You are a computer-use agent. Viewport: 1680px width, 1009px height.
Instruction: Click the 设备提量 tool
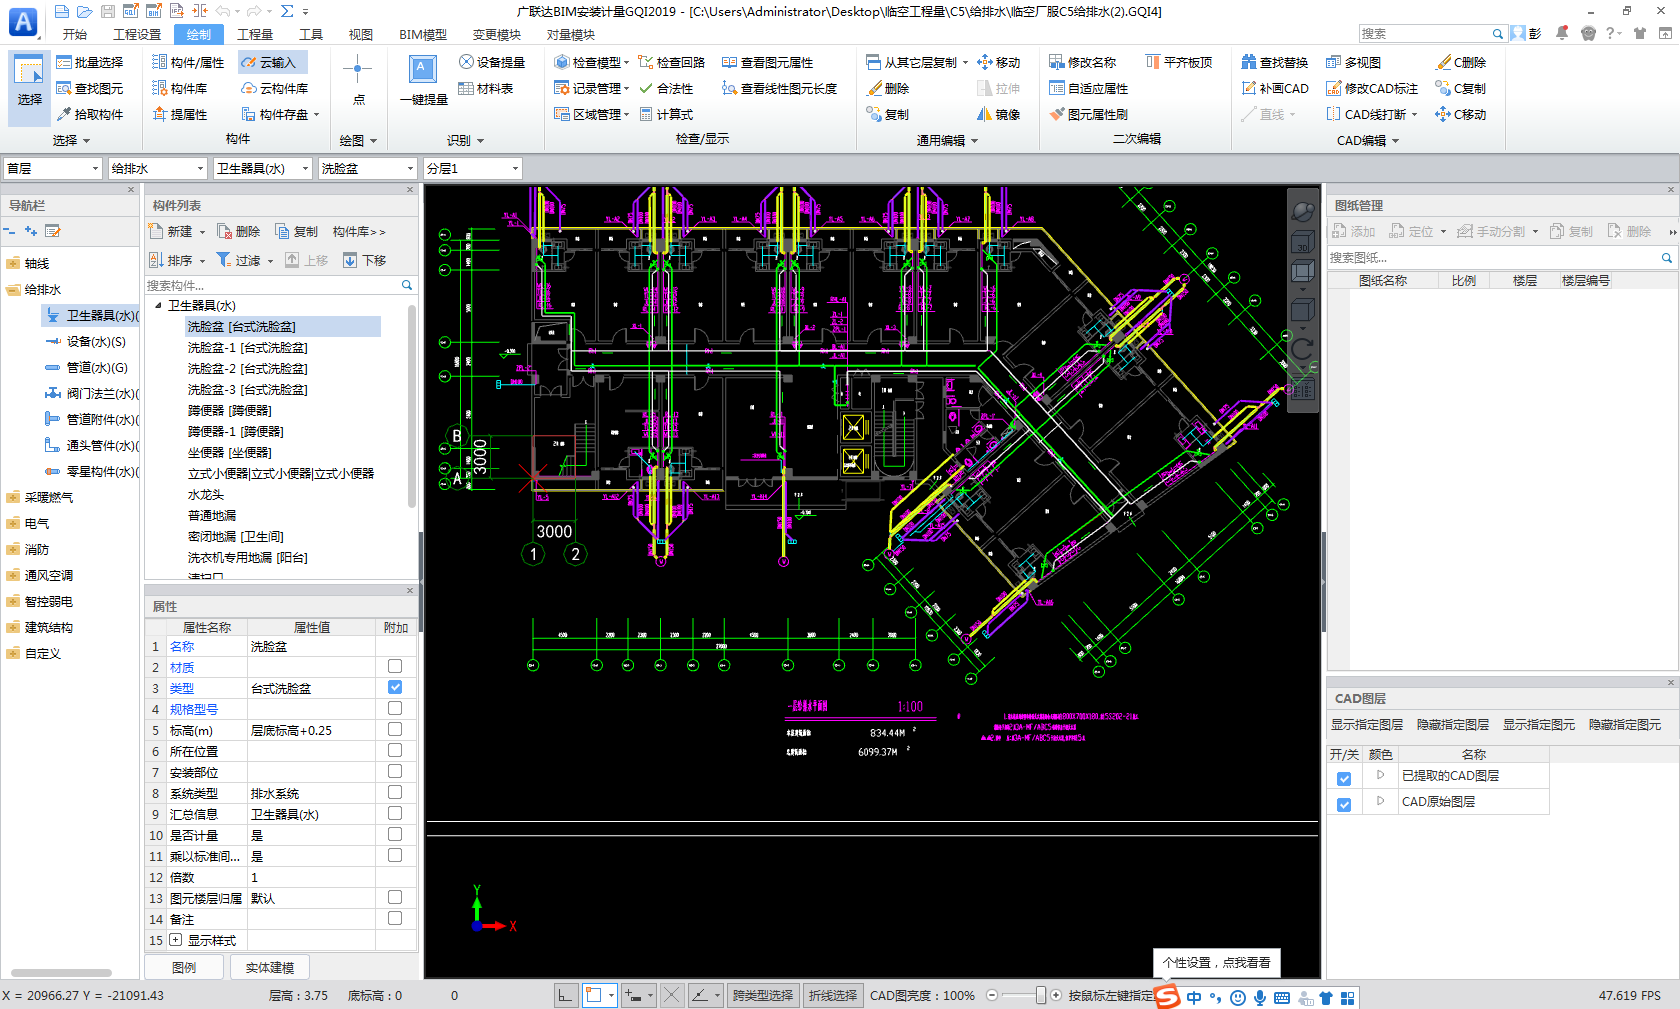coord(491,62)
